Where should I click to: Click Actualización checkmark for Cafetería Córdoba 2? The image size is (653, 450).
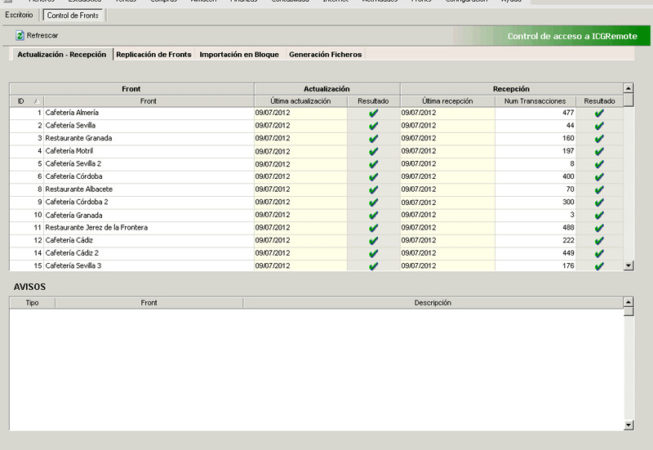click(x=374, y=202)
